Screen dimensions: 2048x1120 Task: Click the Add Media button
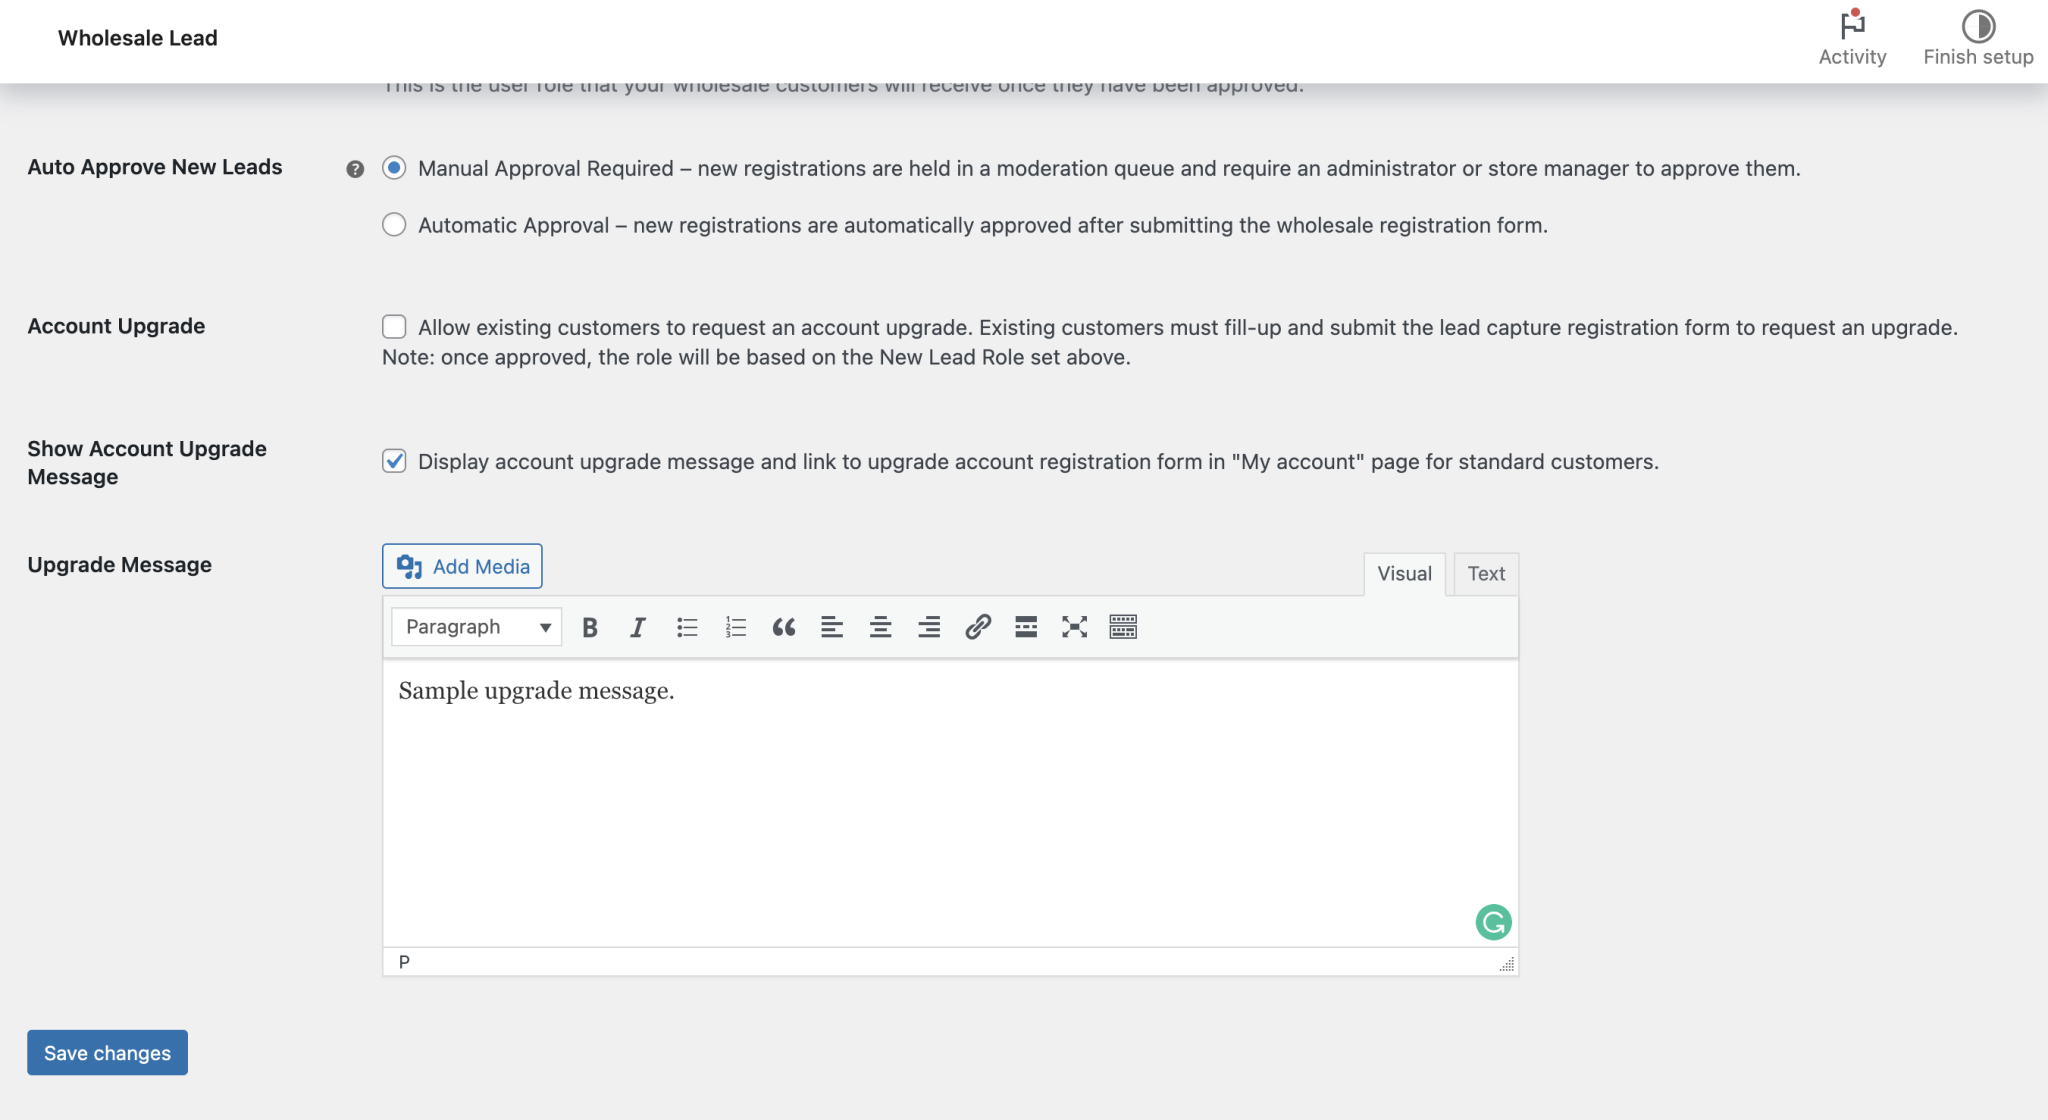(462, 566)
